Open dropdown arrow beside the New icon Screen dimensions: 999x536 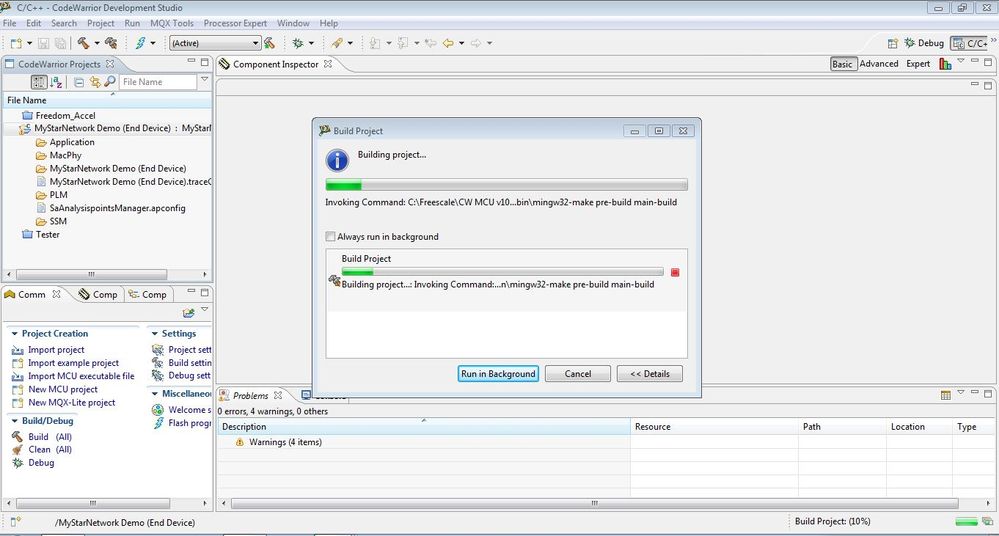click(29, 43)
